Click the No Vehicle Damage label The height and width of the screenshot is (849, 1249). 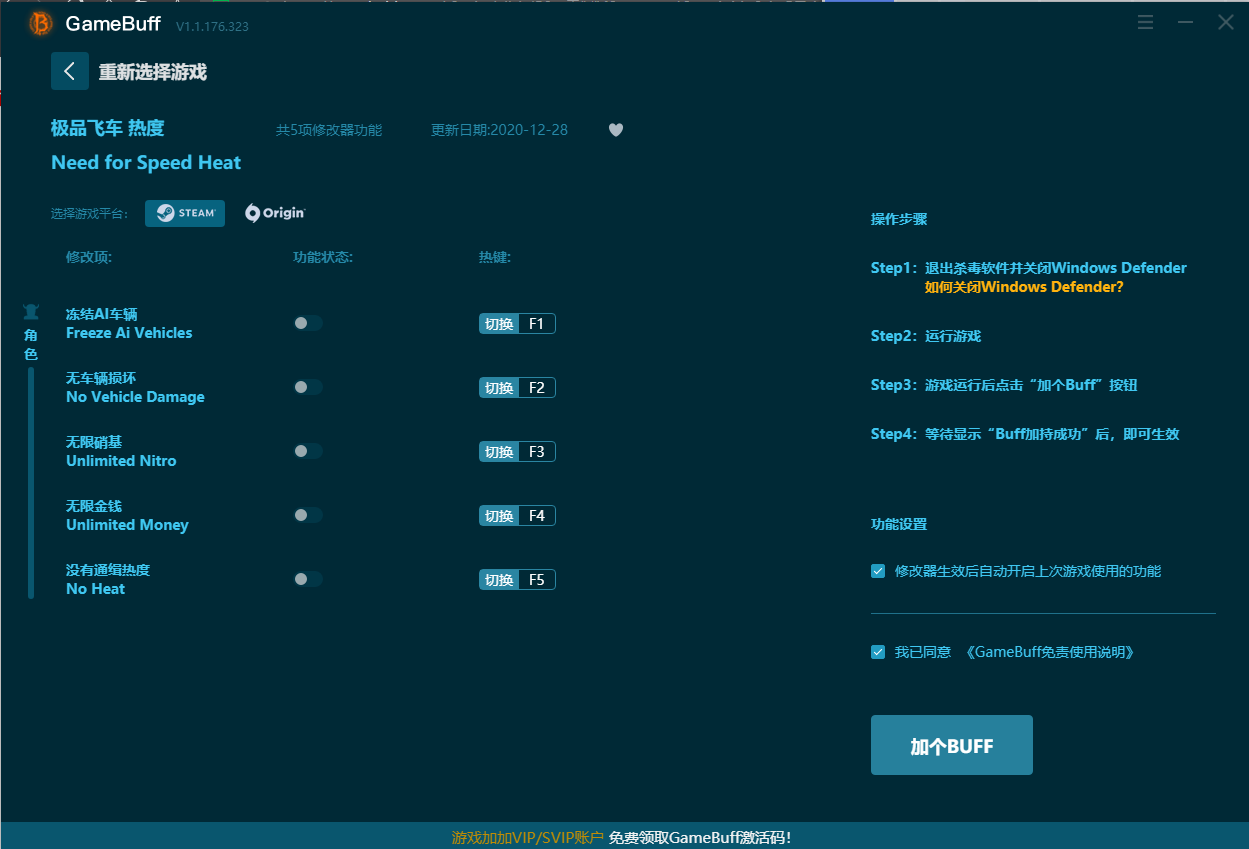pos(135,397)
